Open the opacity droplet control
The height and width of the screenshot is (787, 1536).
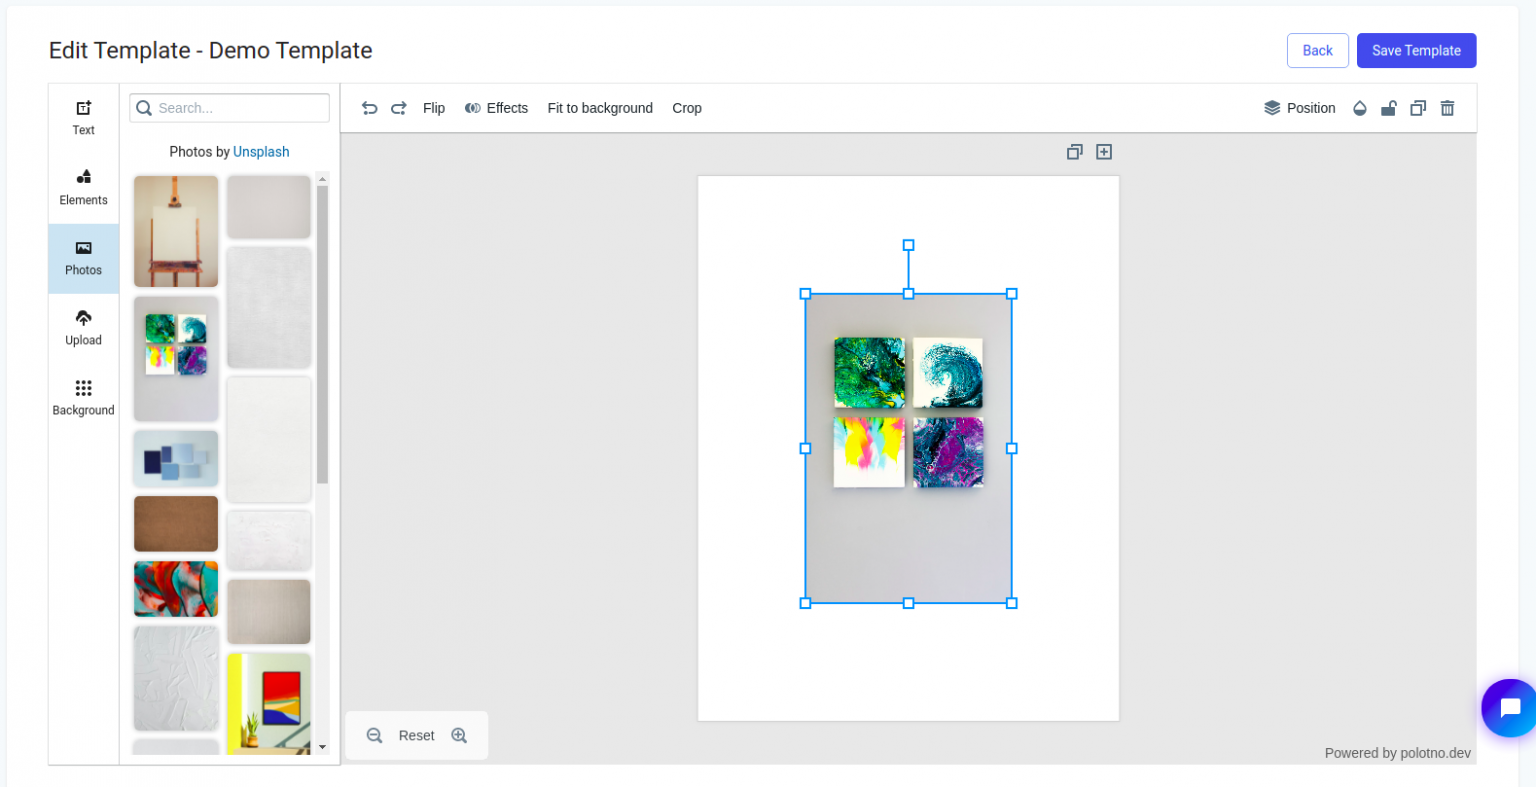click(1360, 108)
